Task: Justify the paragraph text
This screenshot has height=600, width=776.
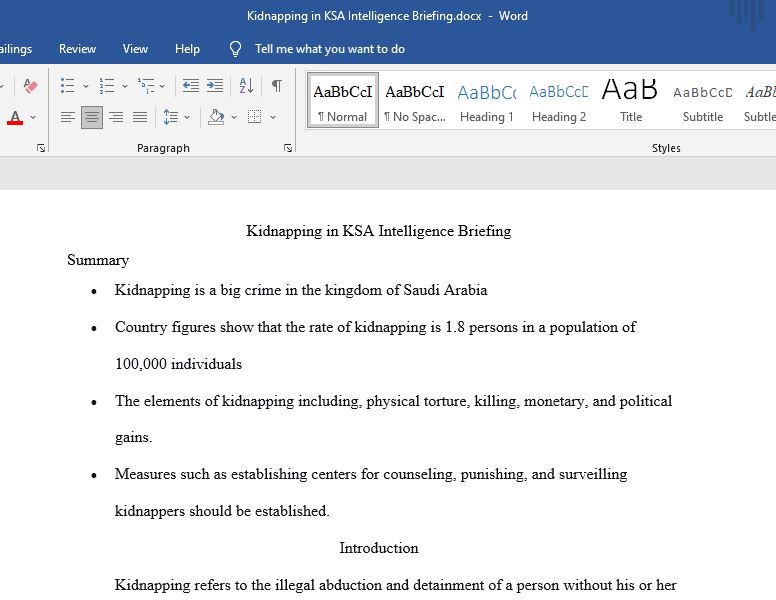Action: tap(140, 117)
